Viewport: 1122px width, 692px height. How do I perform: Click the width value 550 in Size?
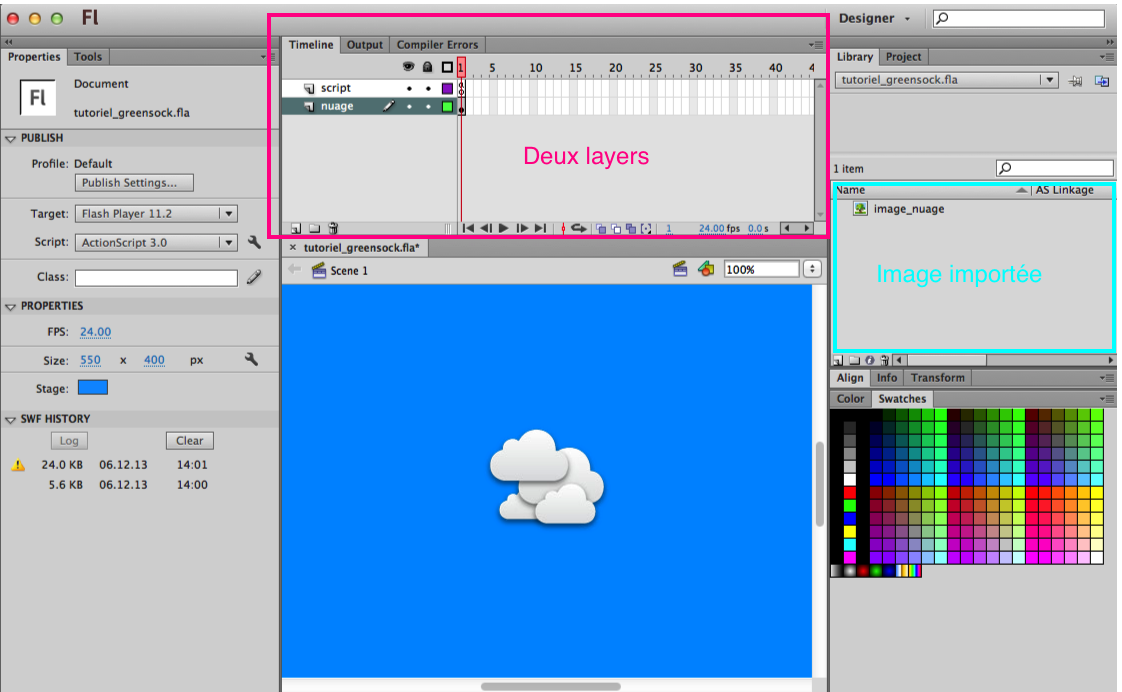point(90,360)
